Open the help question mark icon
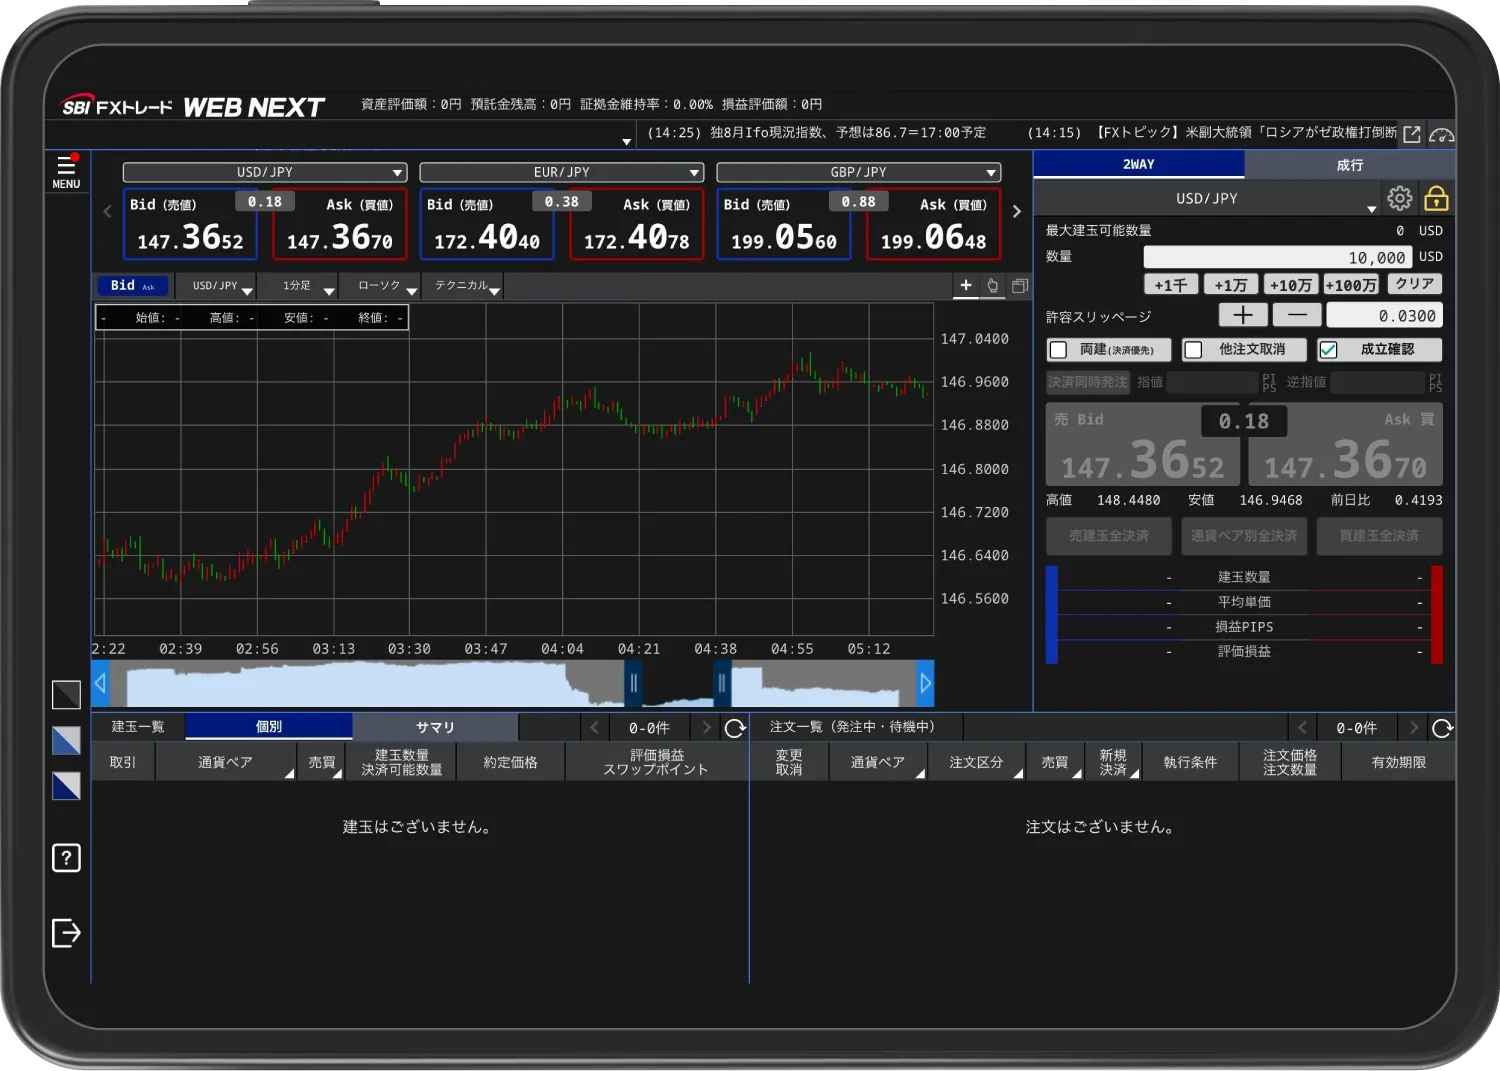The height and width of the screenshot is (1071, 1500). pyautogui.click(x=66, y=858)
